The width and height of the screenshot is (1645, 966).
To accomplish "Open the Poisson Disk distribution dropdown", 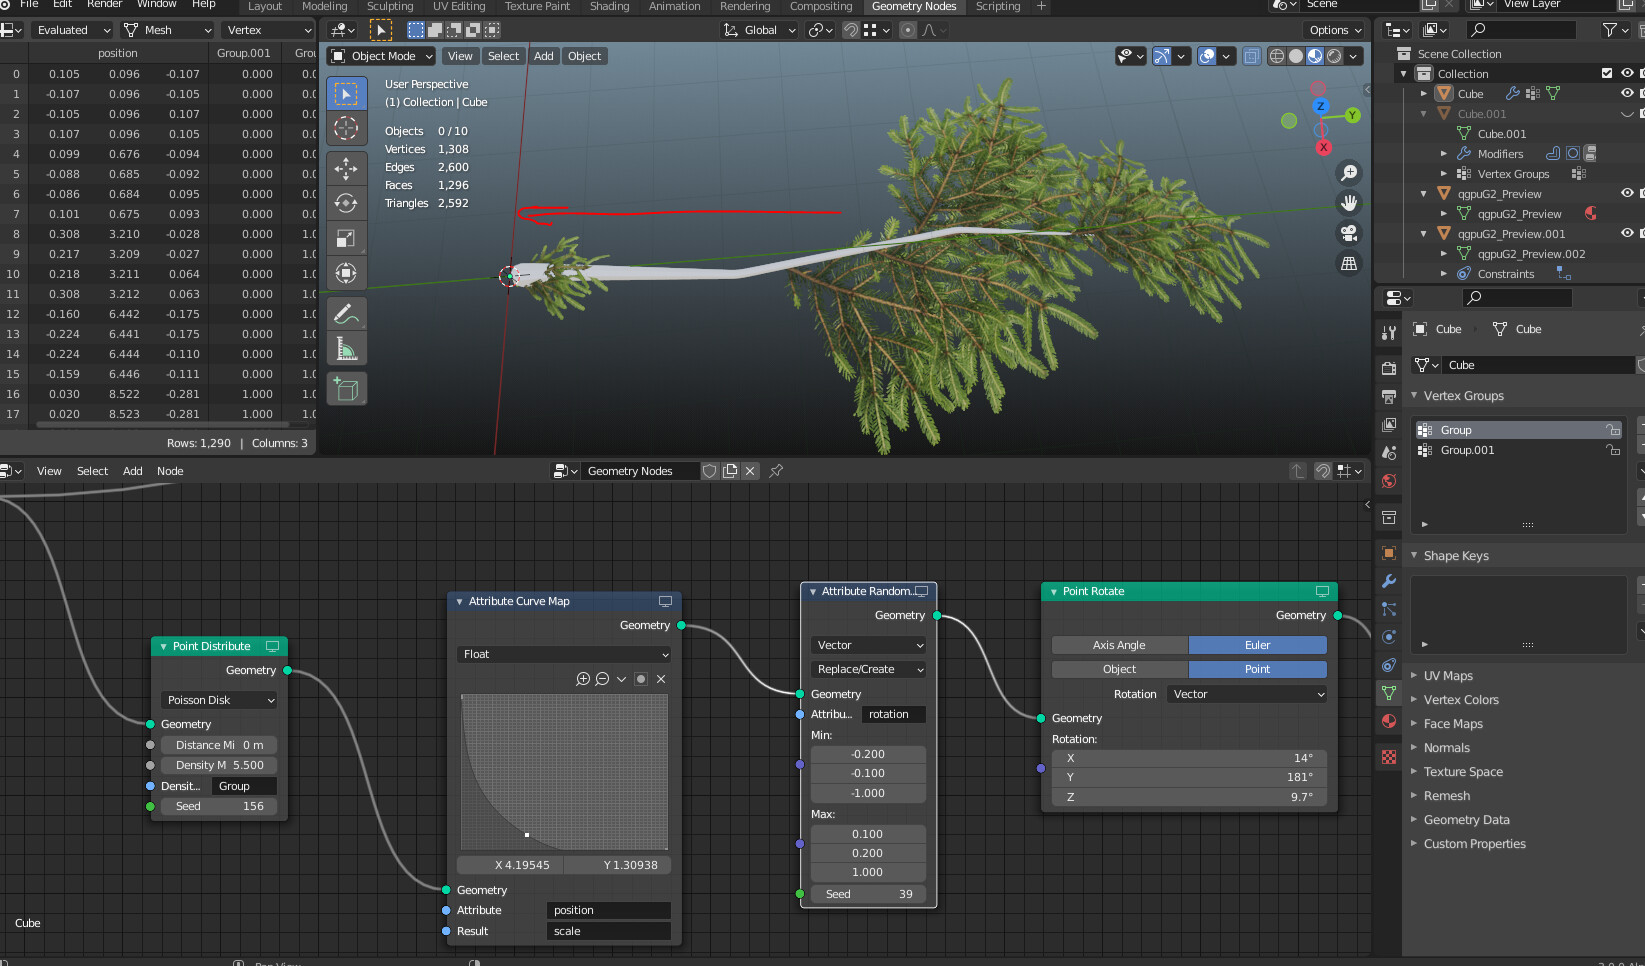I will (219, 700).
